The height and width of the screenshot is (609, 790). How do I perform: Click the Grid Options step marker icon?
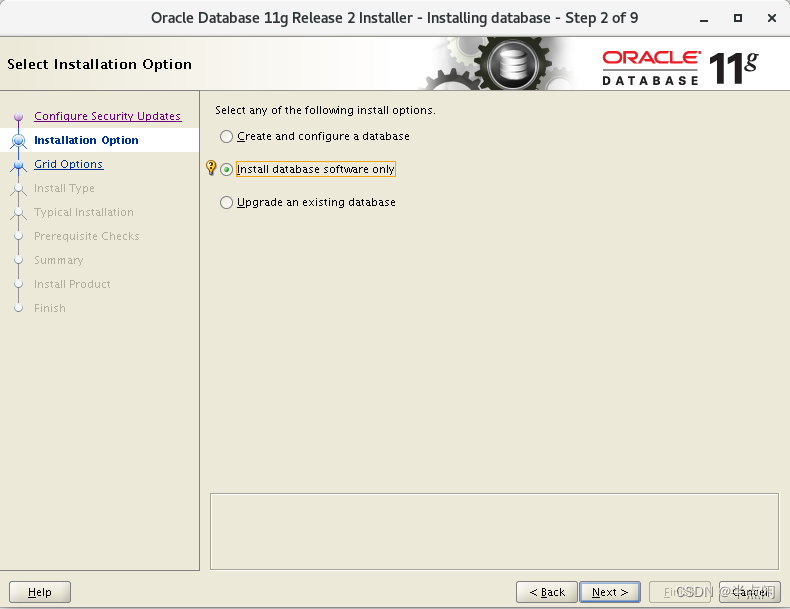tap(19, 165)
